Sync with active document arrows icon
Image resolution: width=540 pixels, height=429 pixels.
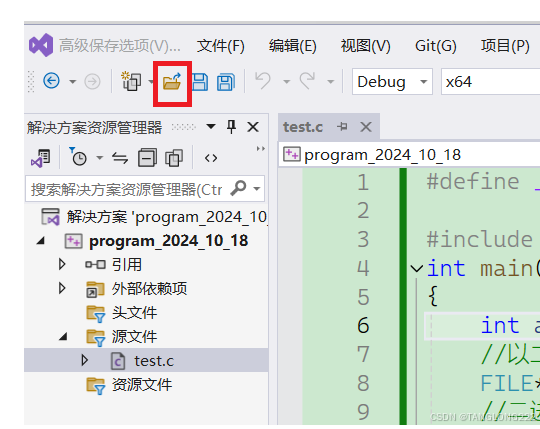[x=120, y=158]
